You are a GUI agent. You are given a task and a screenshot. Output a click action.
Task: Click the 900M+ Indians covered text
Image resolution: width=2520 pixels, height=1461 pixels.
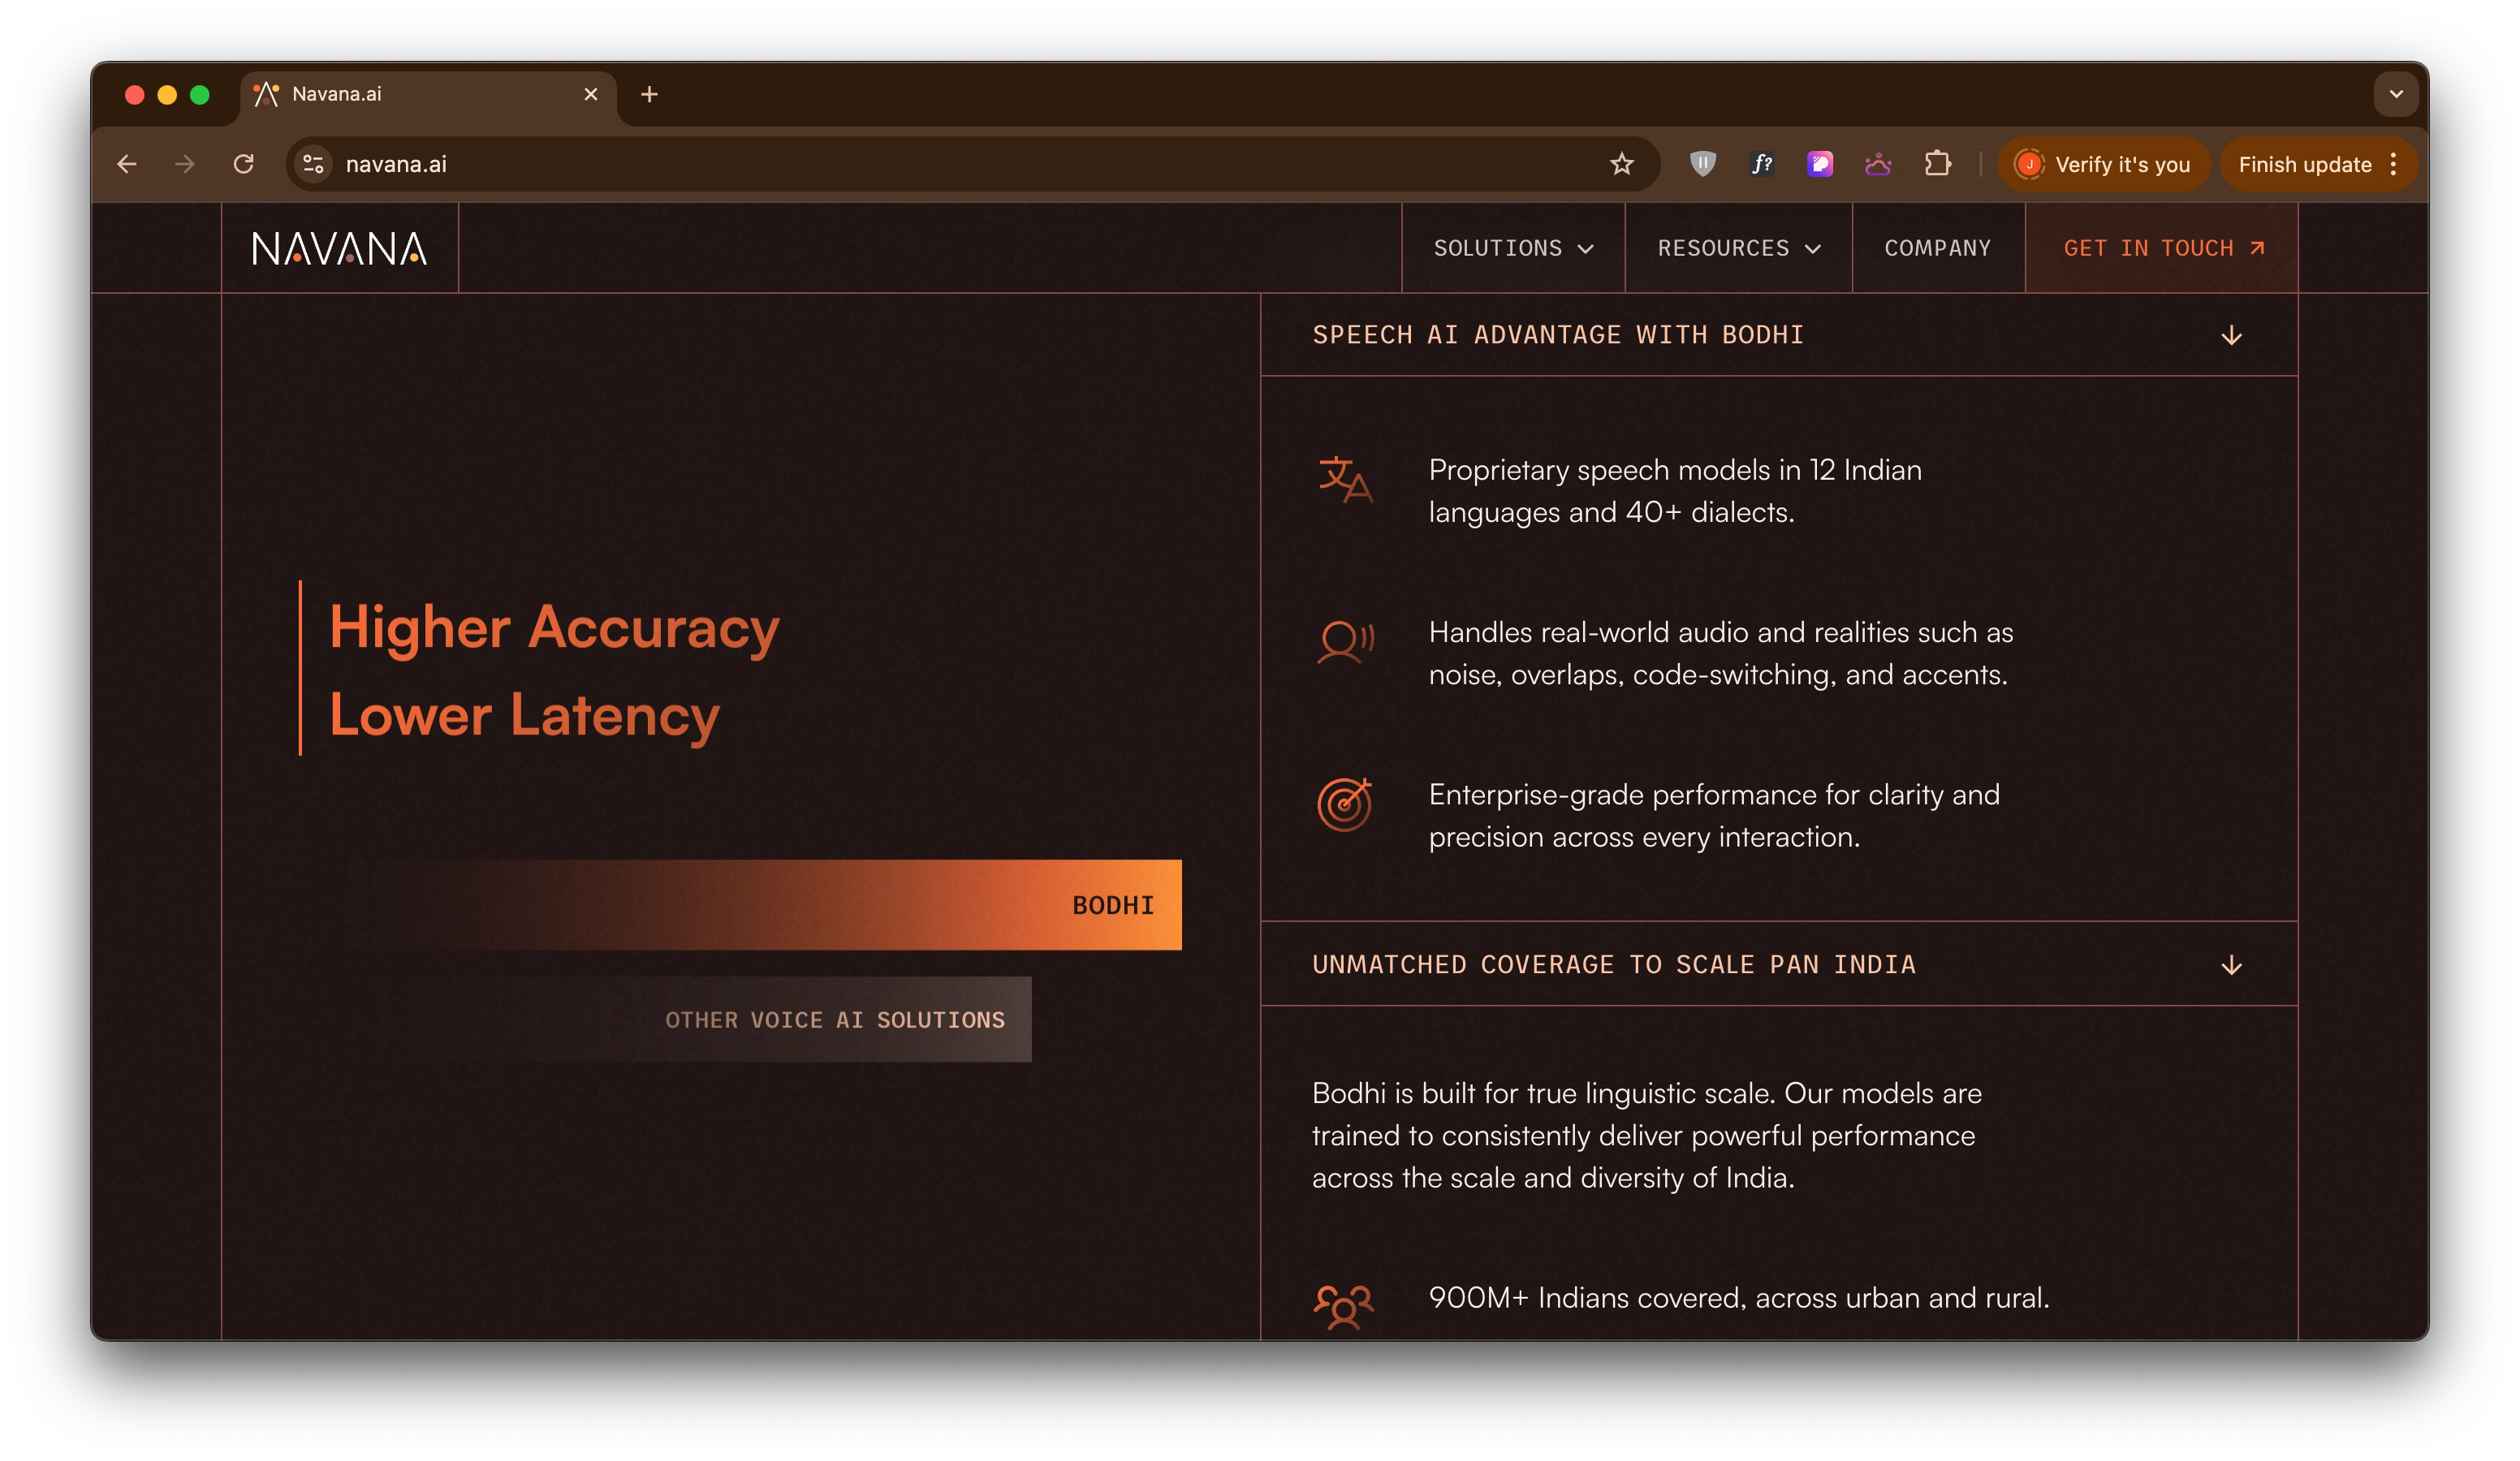1739,1298
